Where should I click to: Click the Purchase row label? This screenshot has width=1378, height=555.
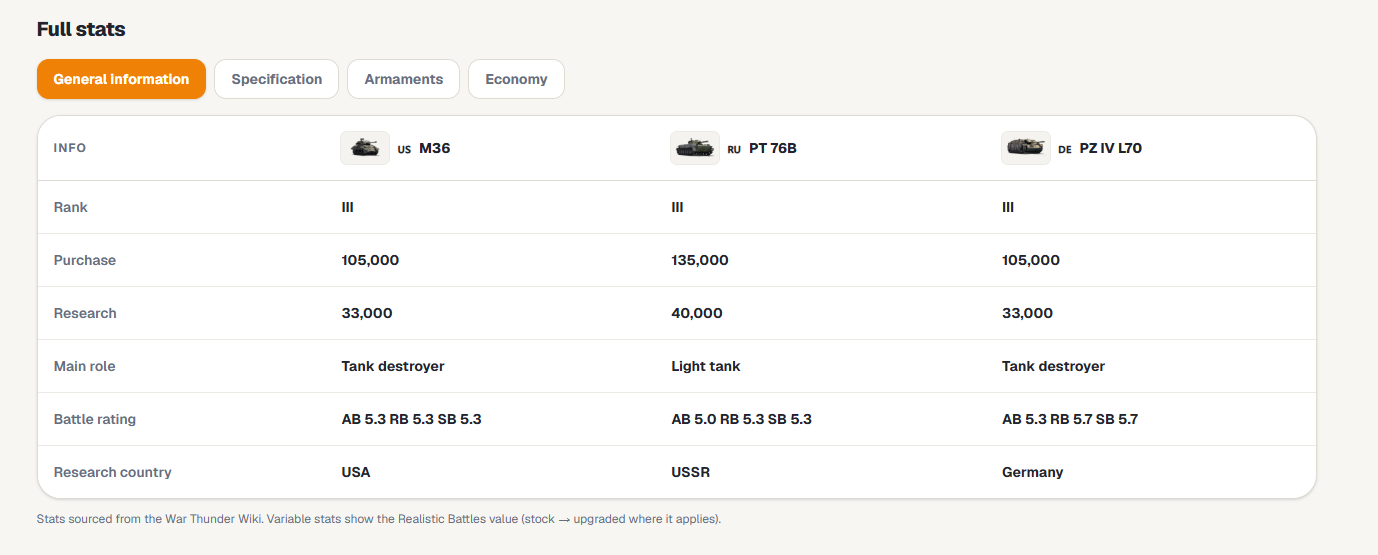pyautogui.click(x=85, y=260)
